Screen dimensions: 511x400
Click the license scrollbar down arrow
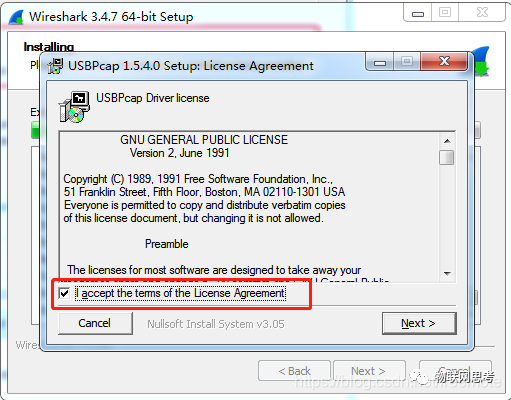click(x=447, y=273)
